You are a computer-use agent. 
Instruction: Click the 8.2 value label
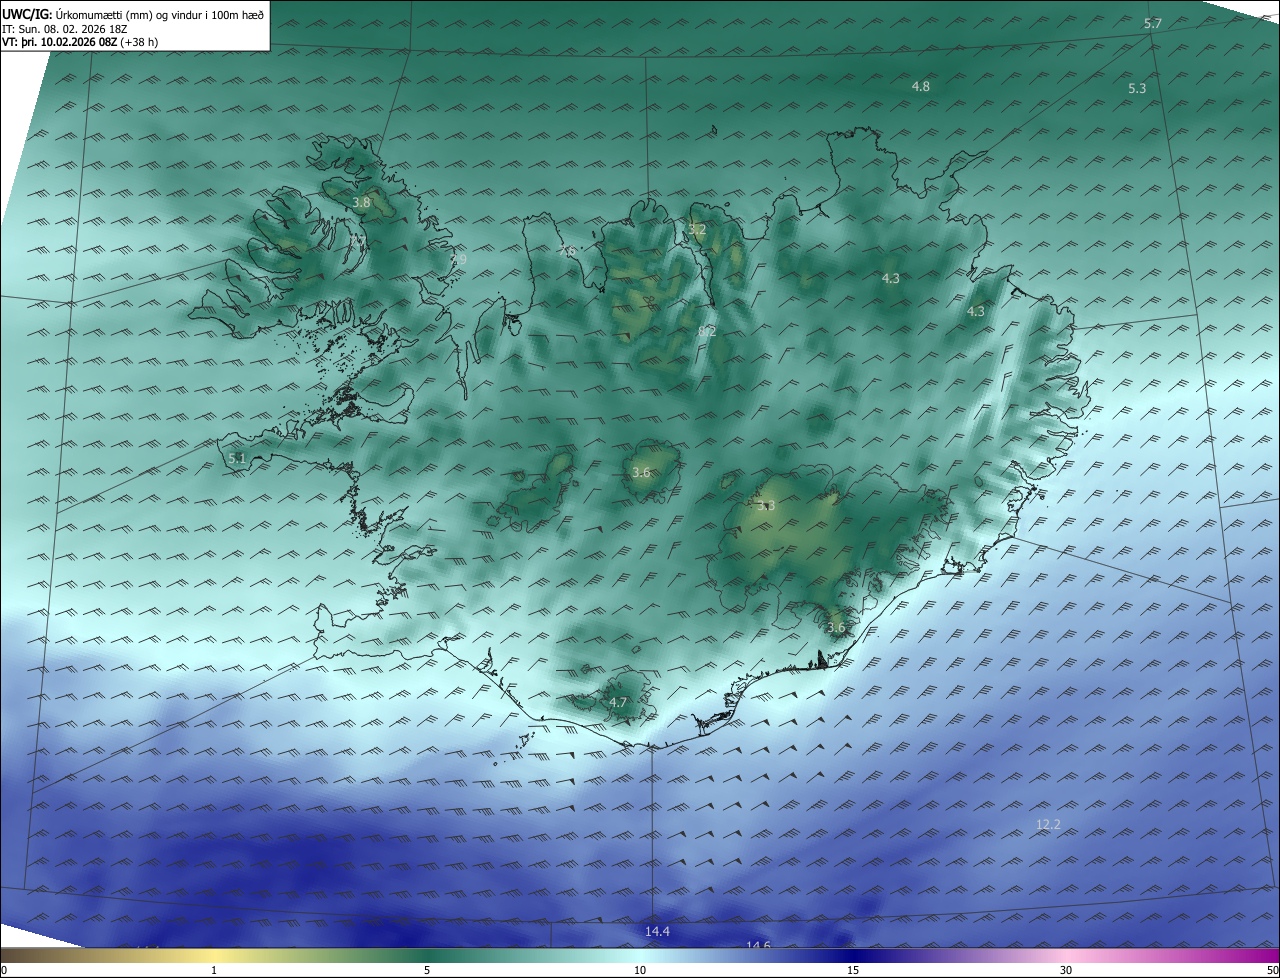(x=707, y=331)
